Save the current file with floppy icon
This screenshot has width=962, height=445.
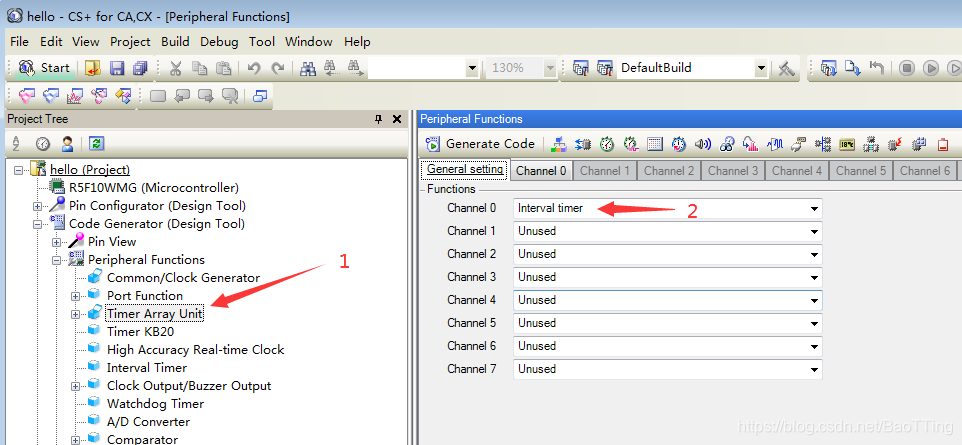[117, 68]
